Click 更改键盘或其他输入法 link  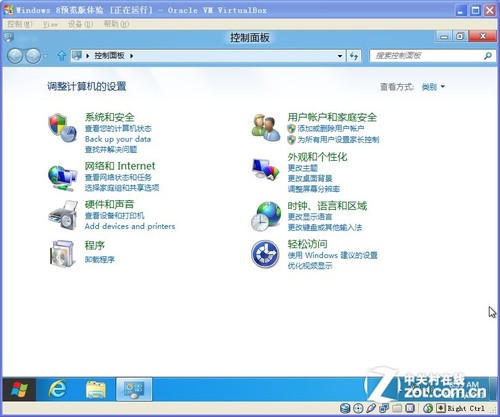pyautogui.click(x=325, y=228)
